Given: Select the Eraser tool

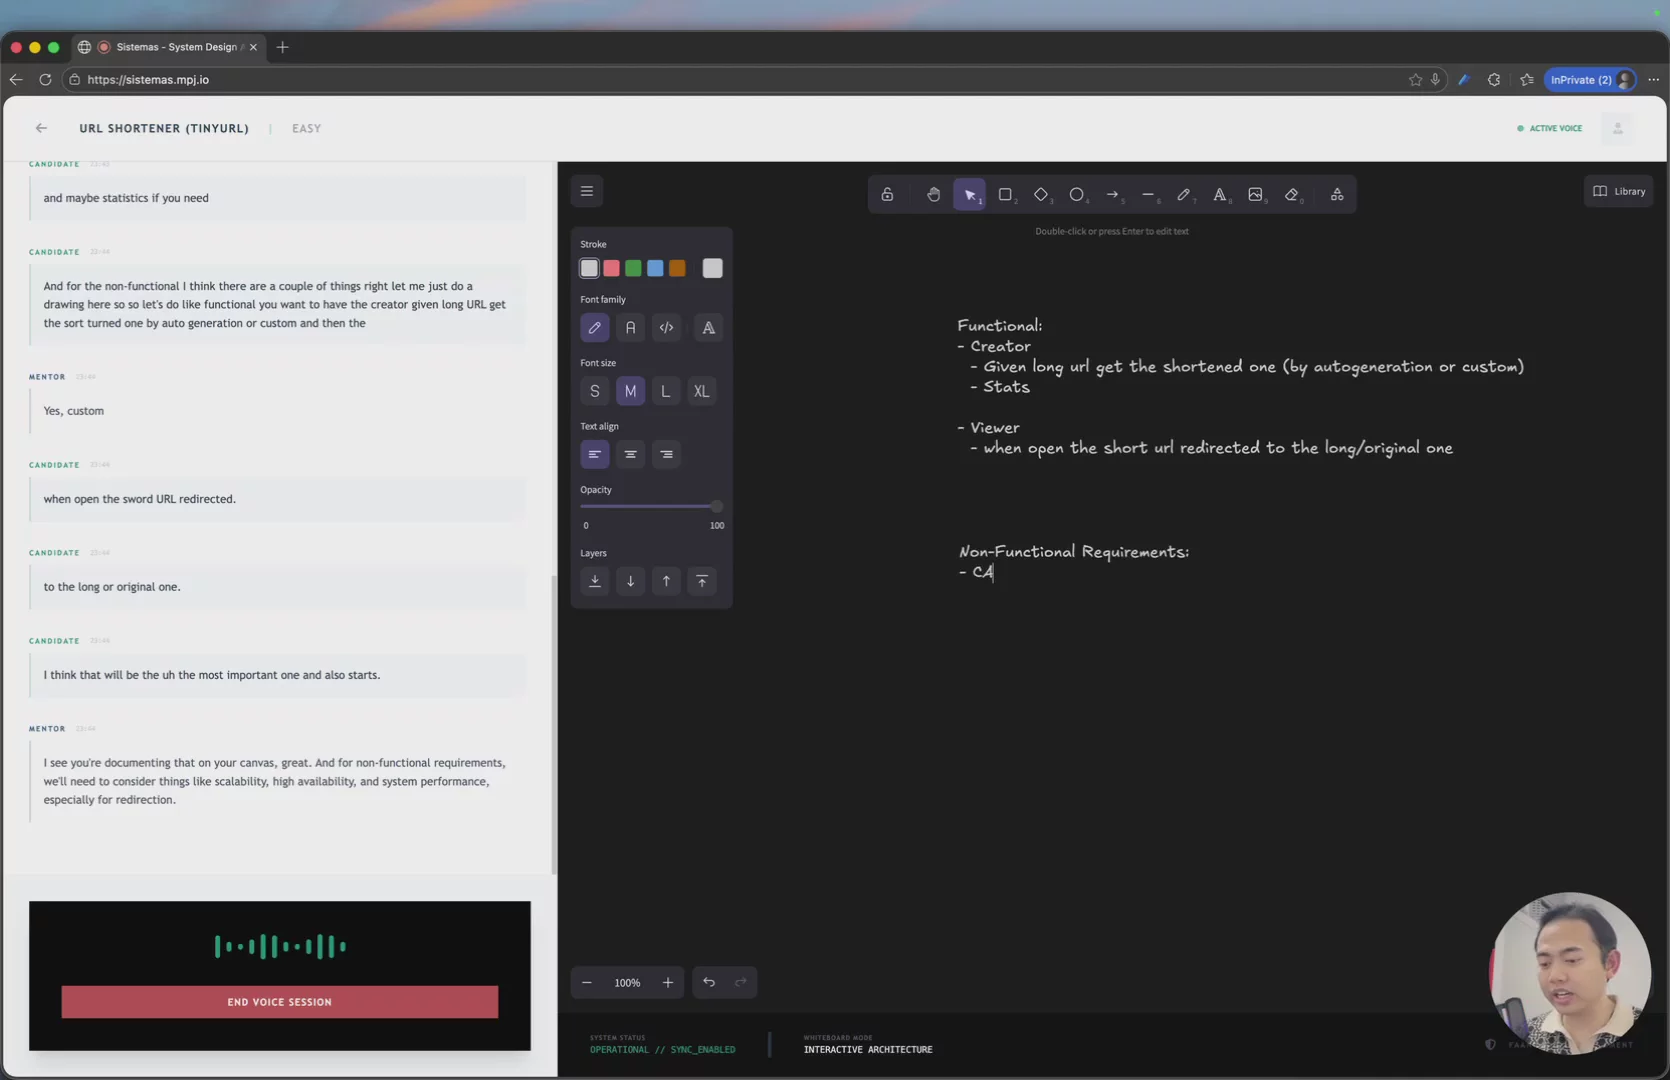Looking at the screenshot, I should point(1292,195).
